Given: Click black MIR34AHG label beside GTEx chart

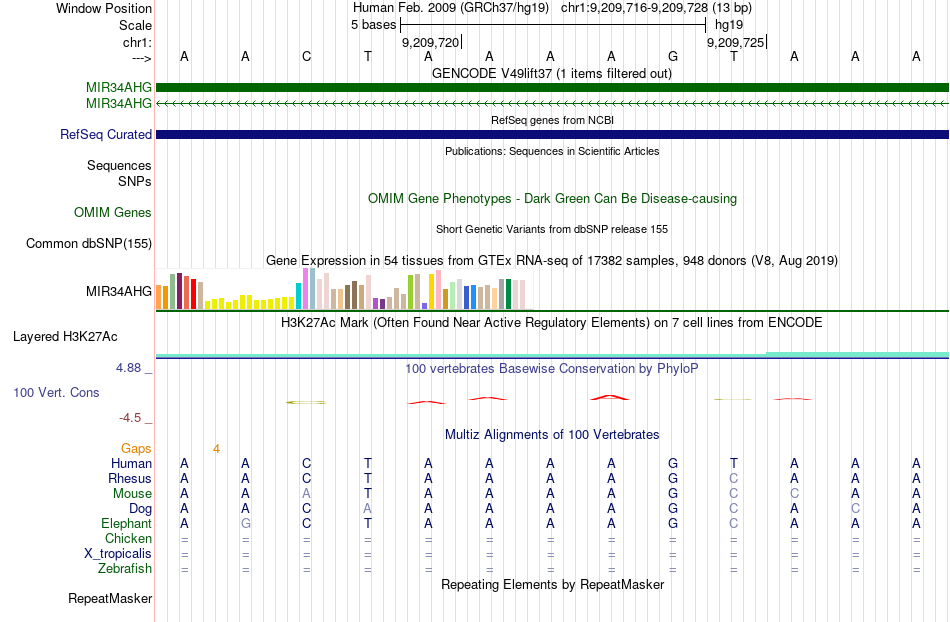Looking at the screenshot, I should point(119,291).
